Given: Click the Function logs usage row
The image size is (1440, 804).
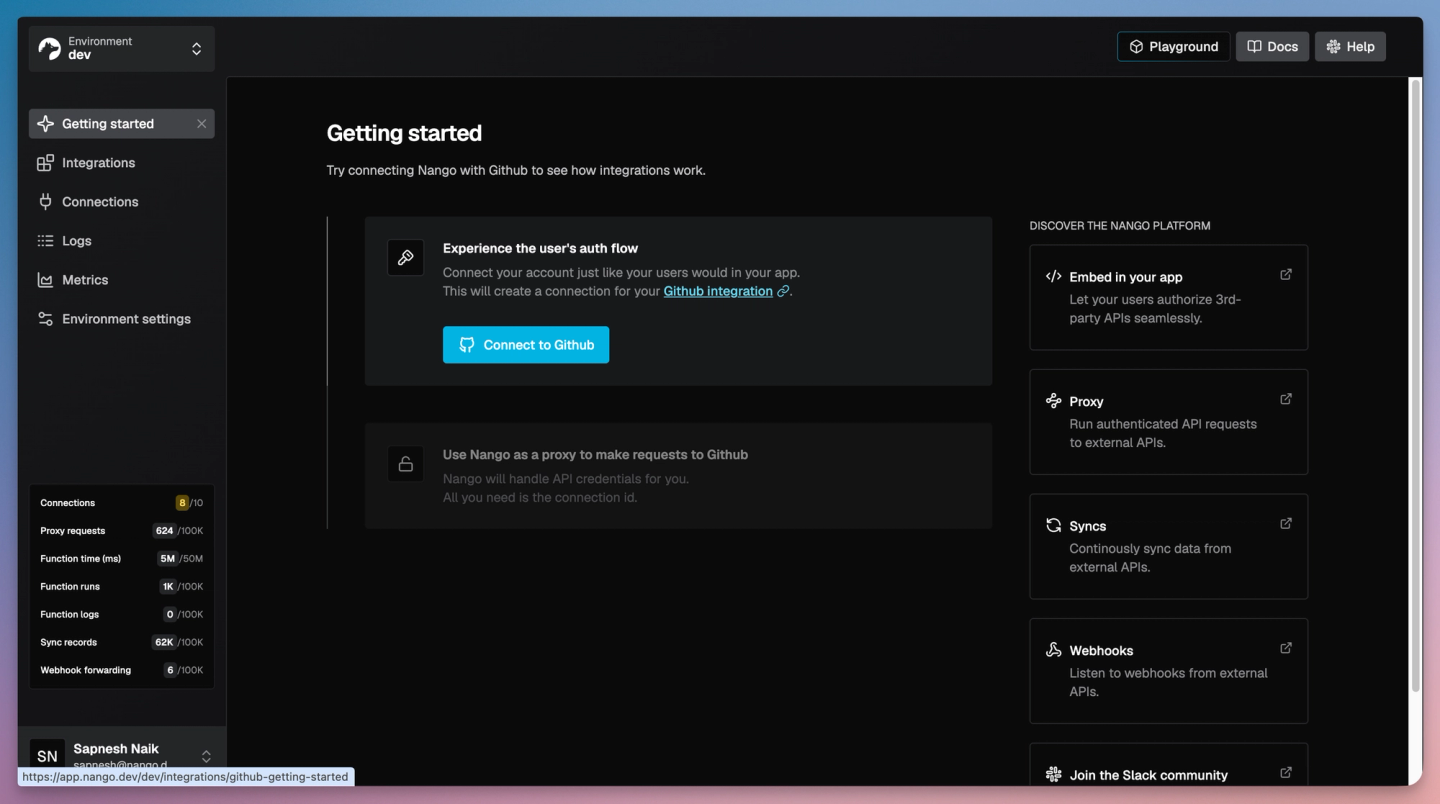Looking at the screenshot, I should 122,615.
